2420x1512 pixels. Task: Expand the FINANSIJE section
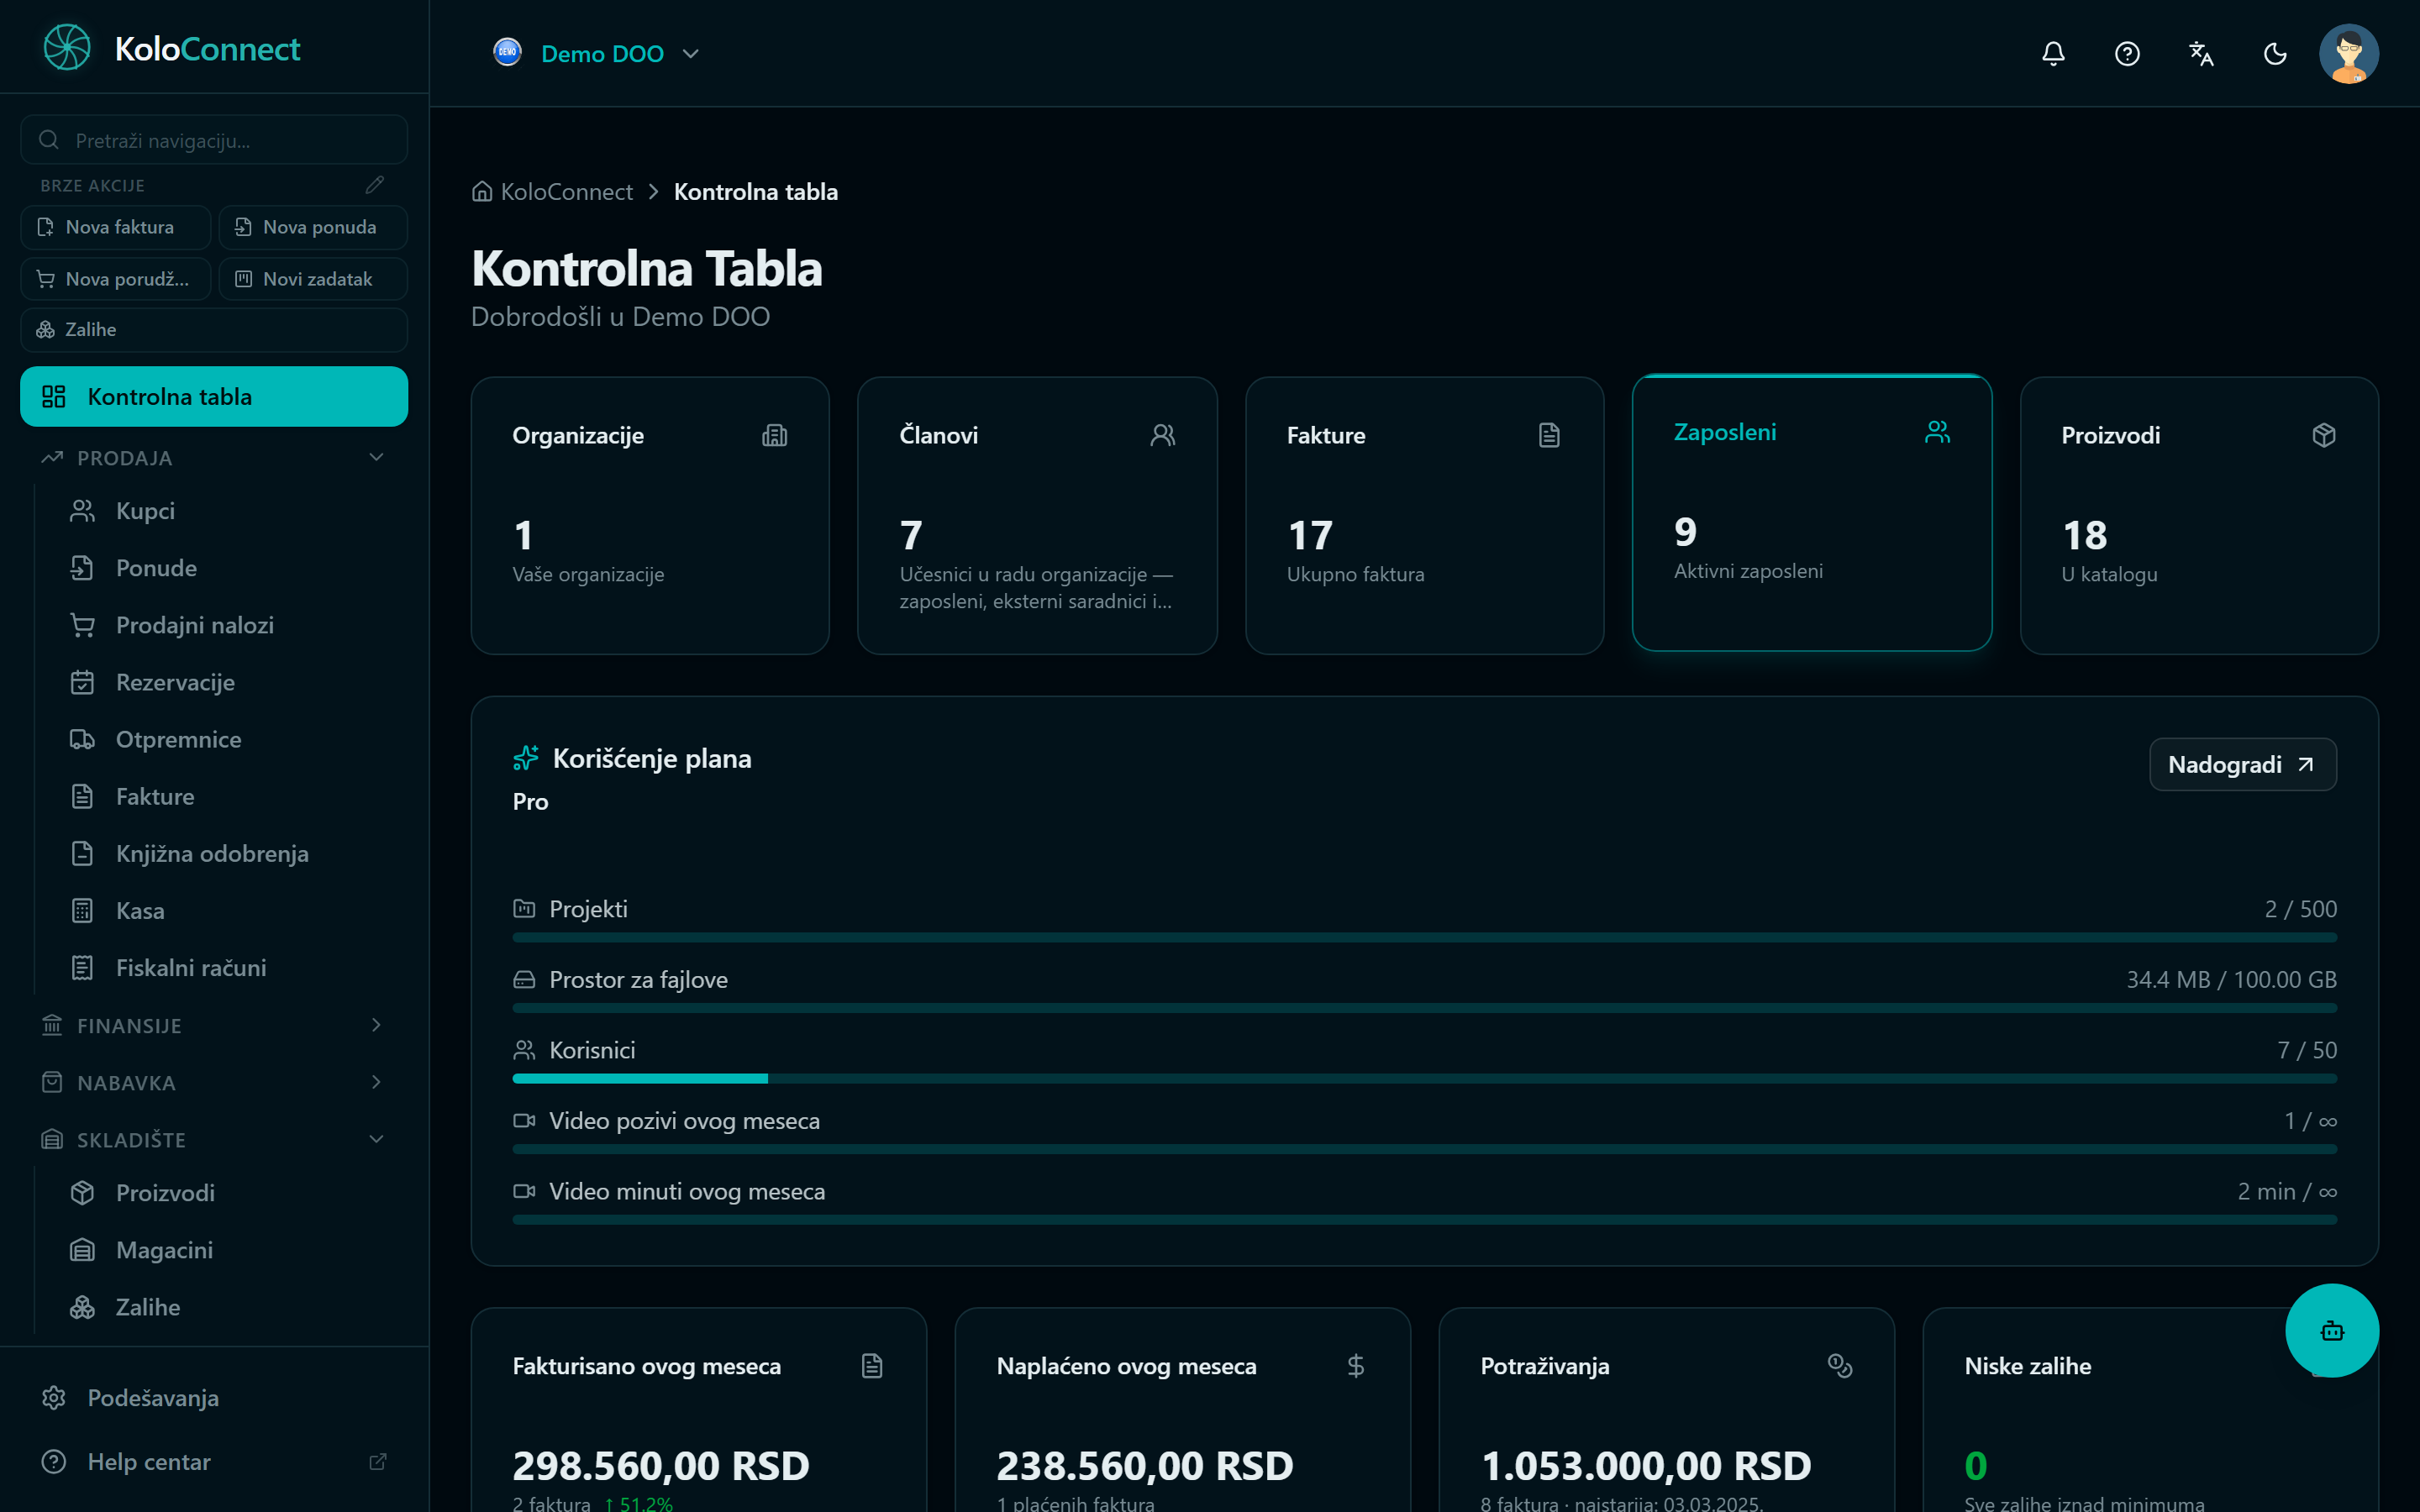(x=214, y=1025)
